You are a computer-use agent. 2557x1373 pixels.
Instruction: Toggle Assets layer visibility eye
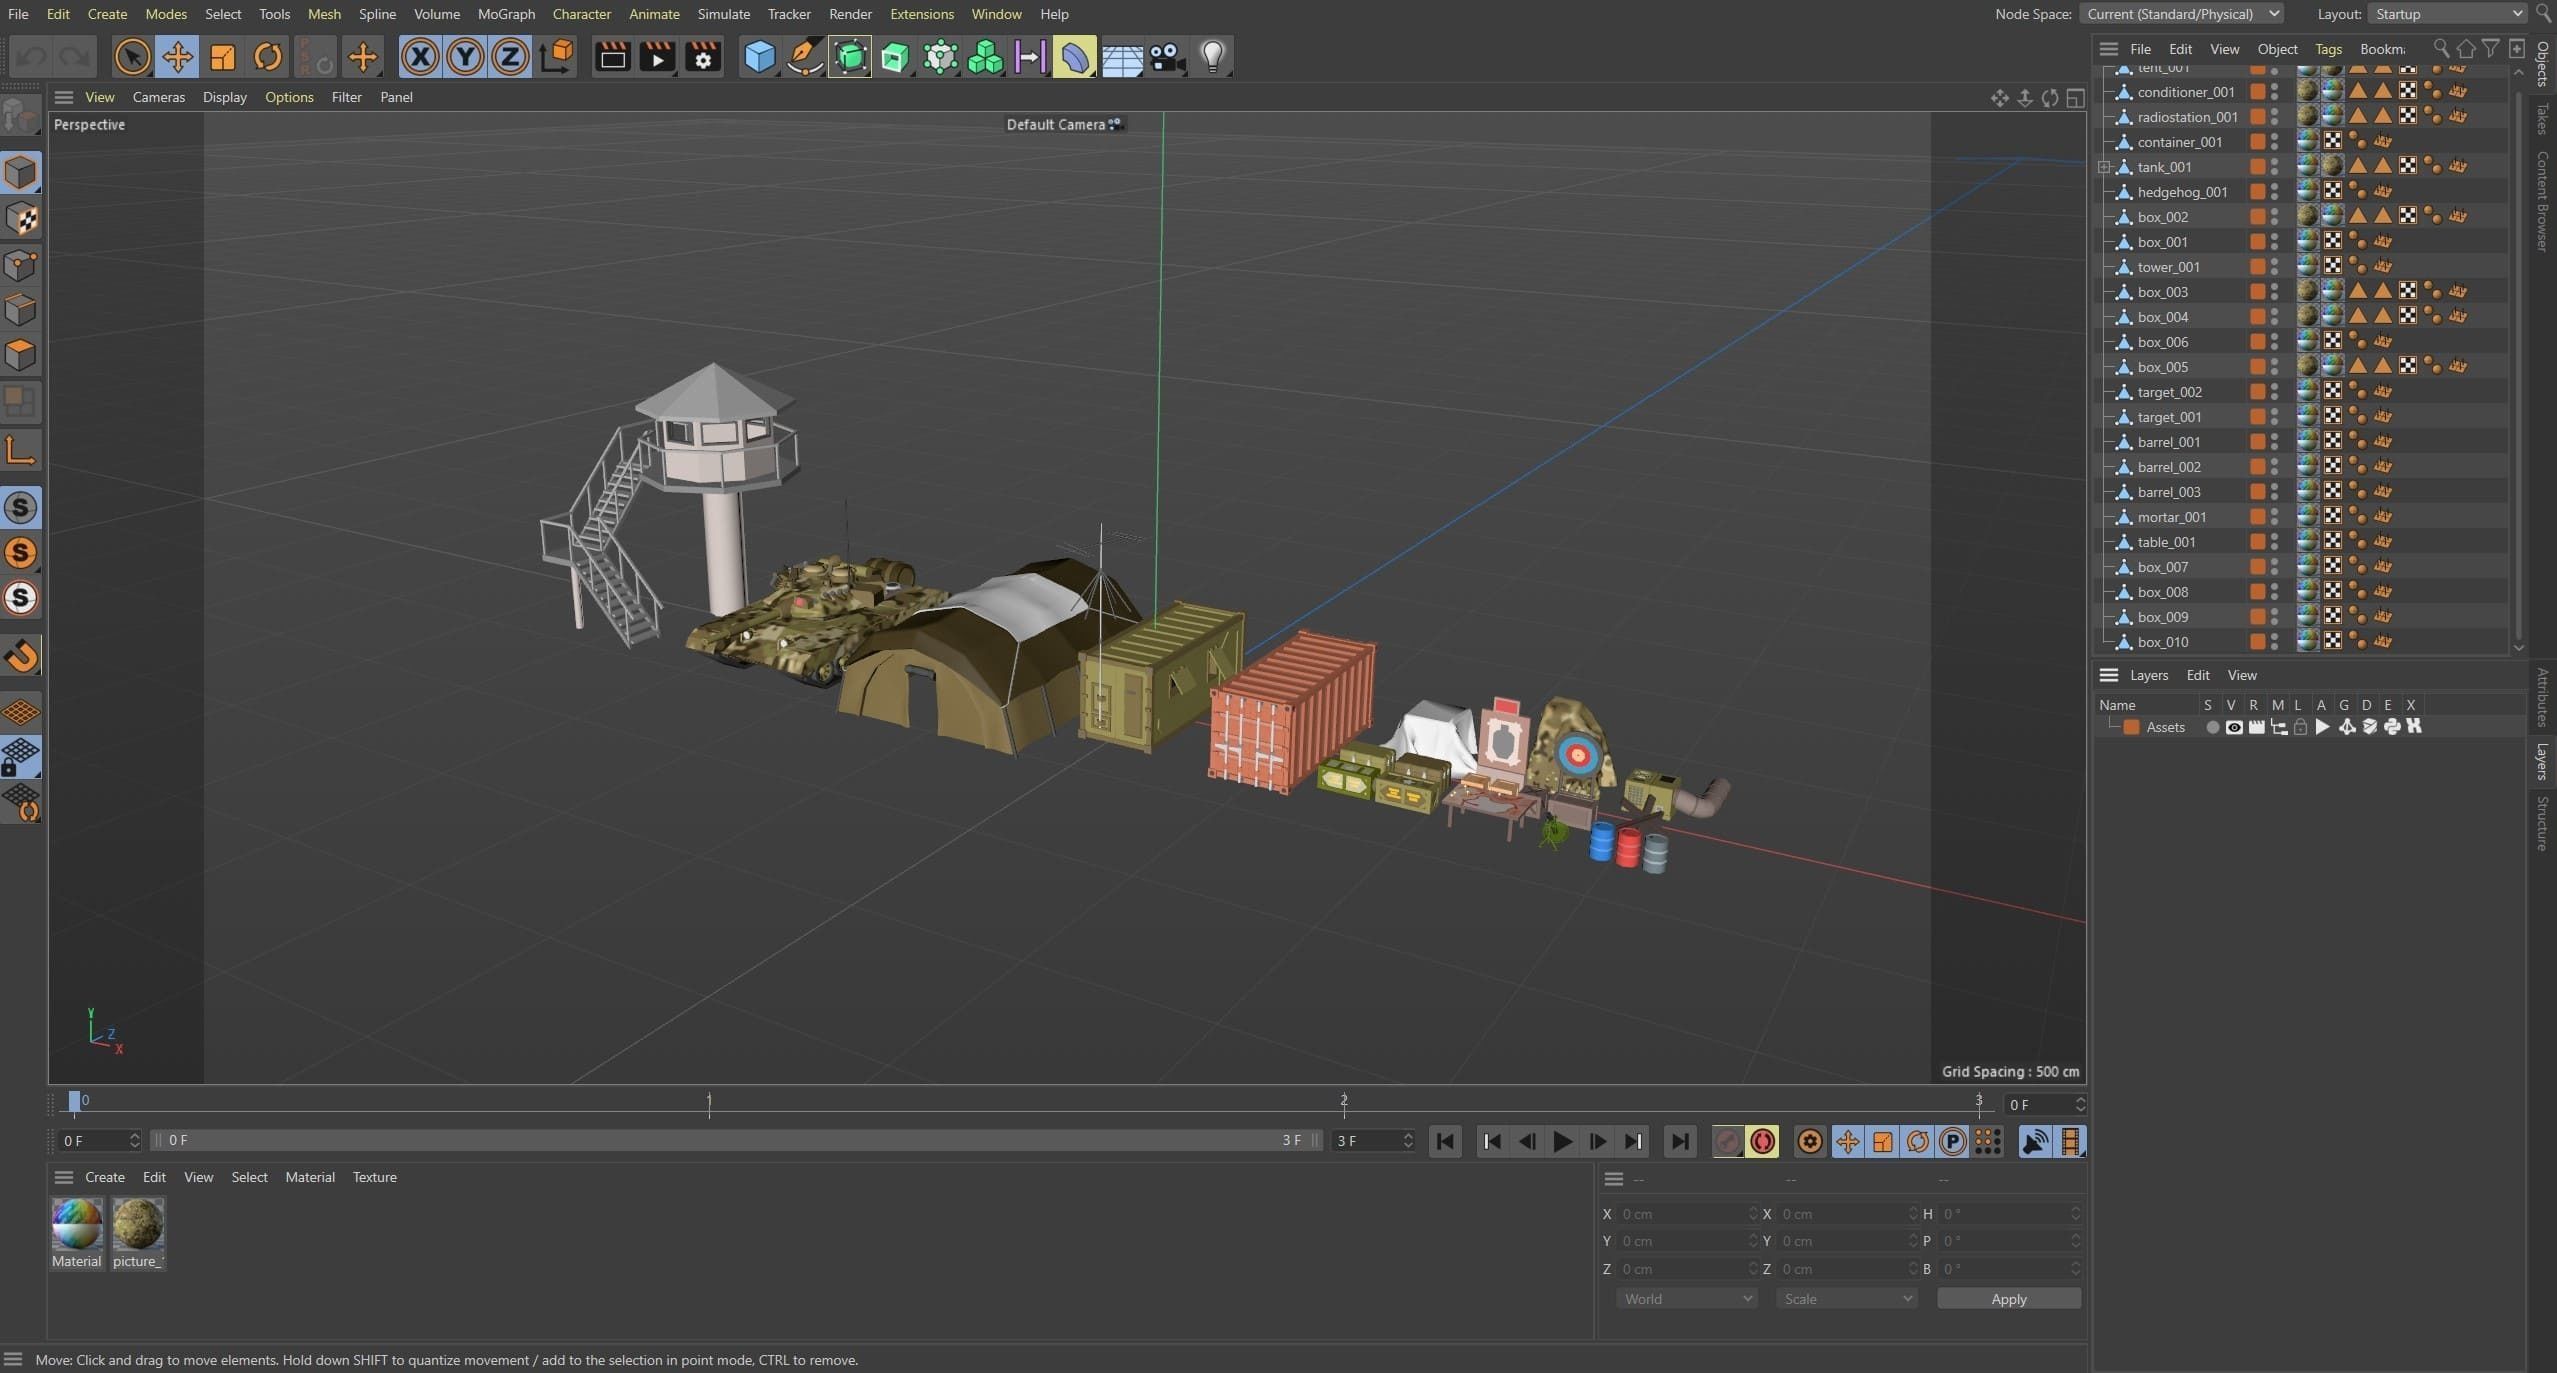[x=2234, y=727]
